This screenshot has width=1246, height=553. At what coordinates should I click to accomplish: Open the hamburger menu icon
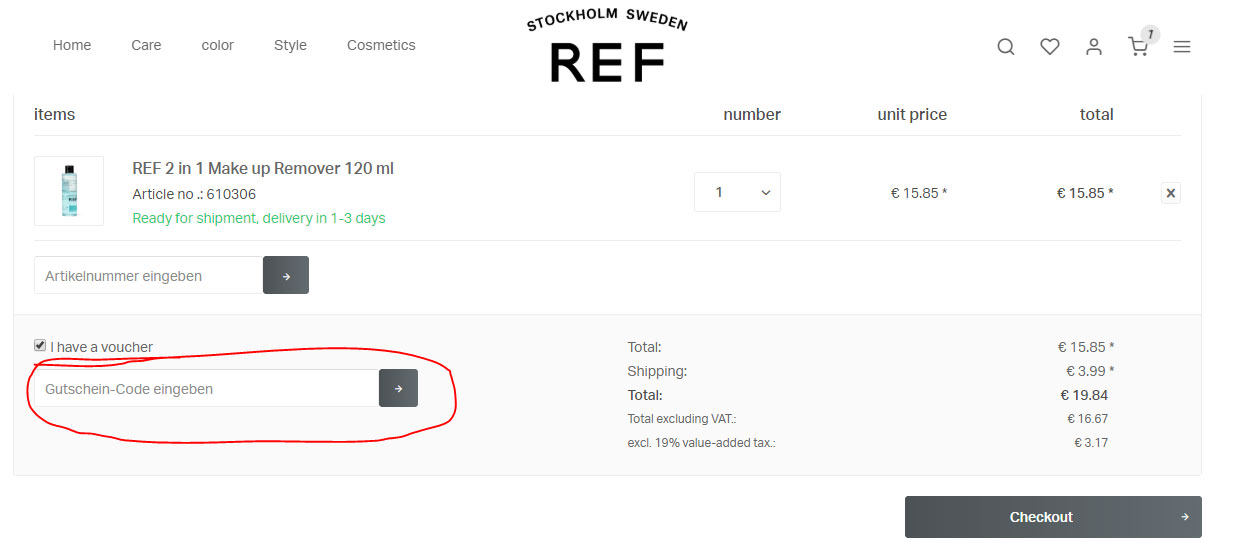1182,47
